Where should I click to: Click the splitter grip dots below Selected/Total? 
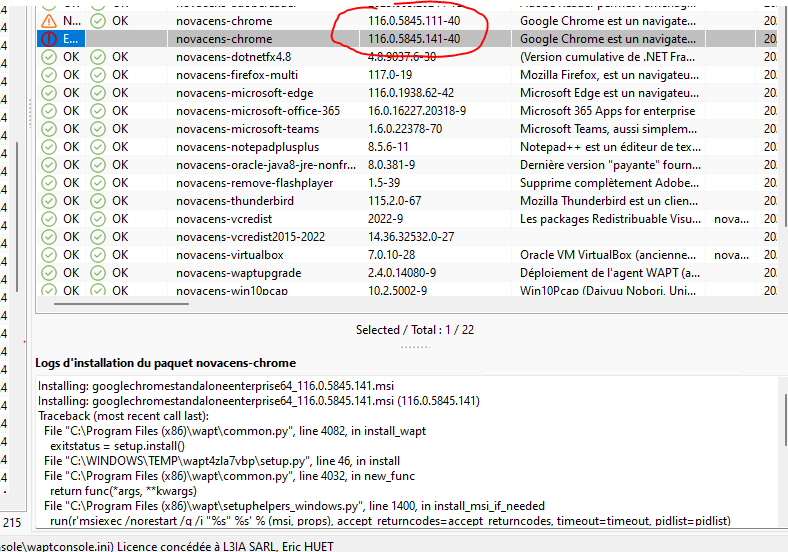click(x=415, y=347)
